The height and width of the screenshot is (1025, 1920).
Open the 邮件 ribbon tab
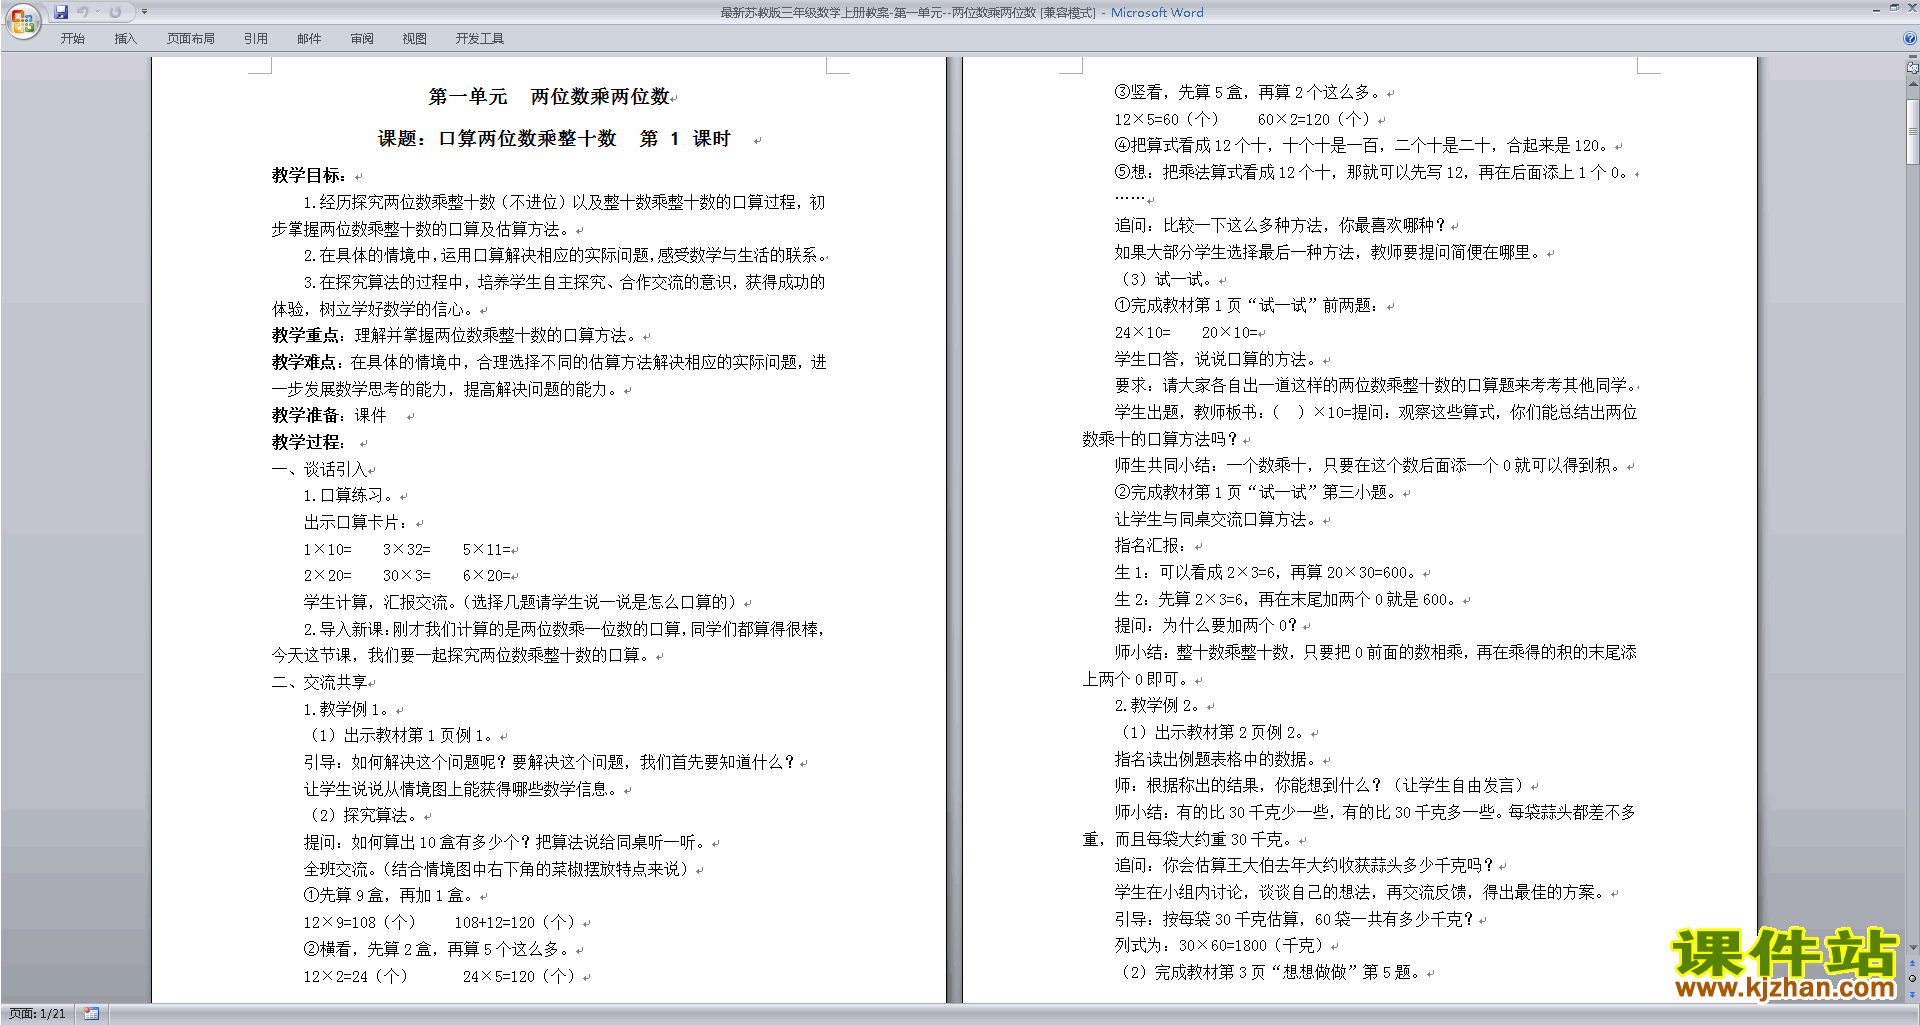pos(309,38)
